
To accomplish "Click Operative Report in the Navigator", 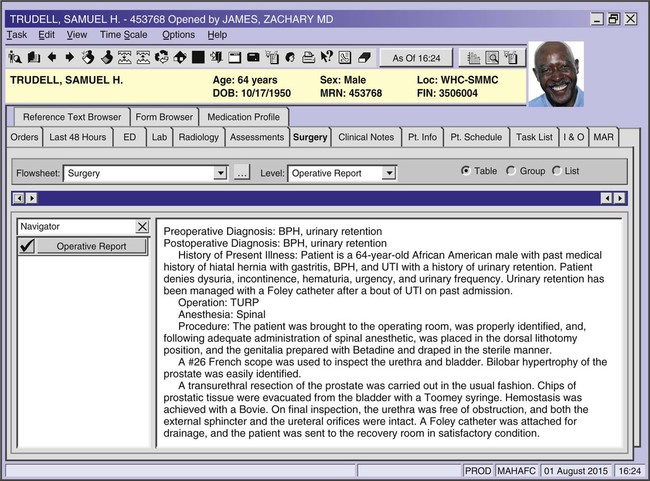I will point(91,246).
